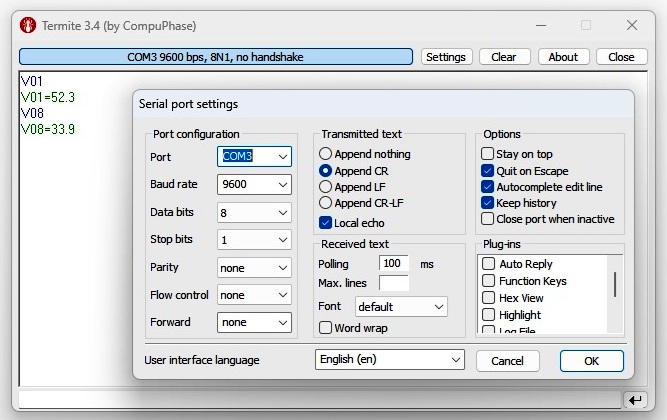This screenshot has width=667, height=420.
Task: Click the received line V01=52.3
Action: click(x=48, y=97)
